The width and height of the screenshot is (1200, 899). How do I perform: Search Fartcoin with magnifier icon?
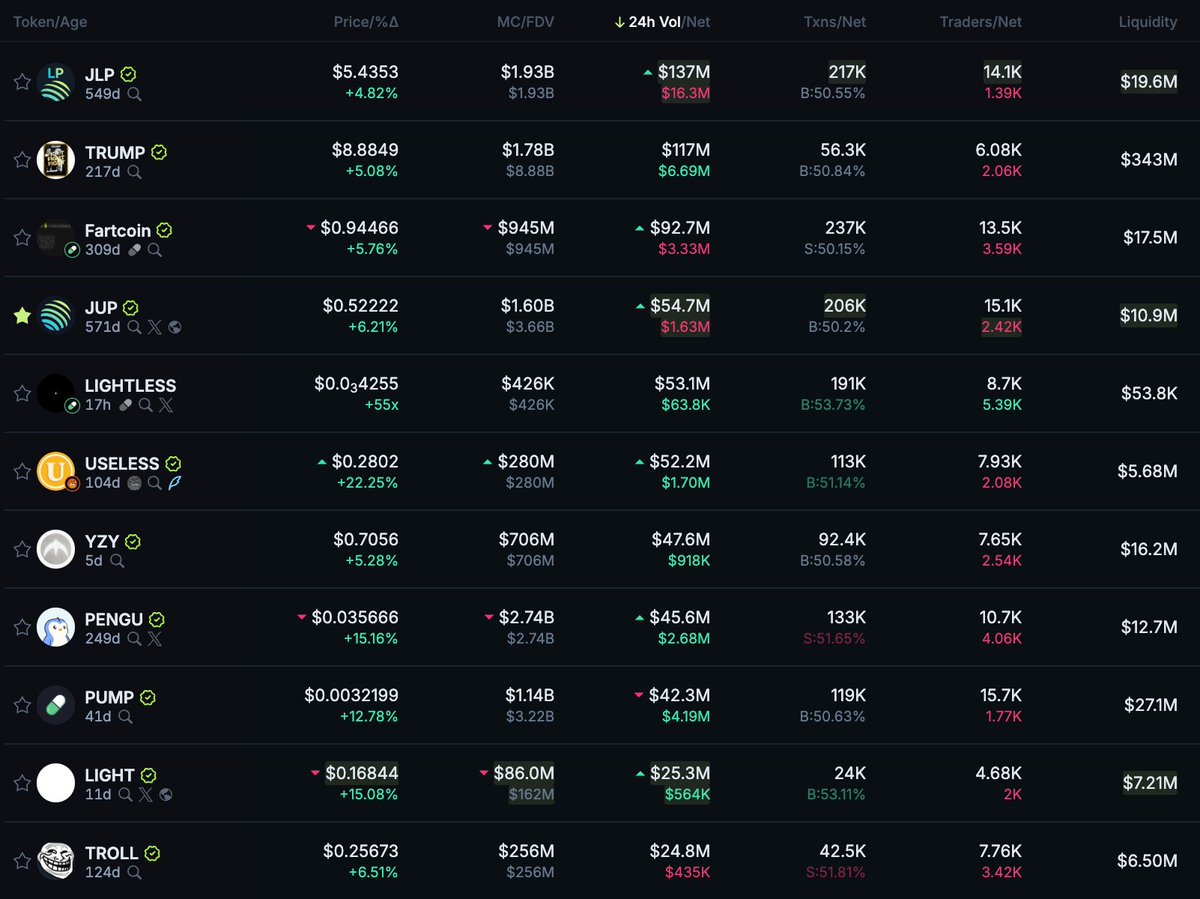pyautogui.click(x=154, y=250)
